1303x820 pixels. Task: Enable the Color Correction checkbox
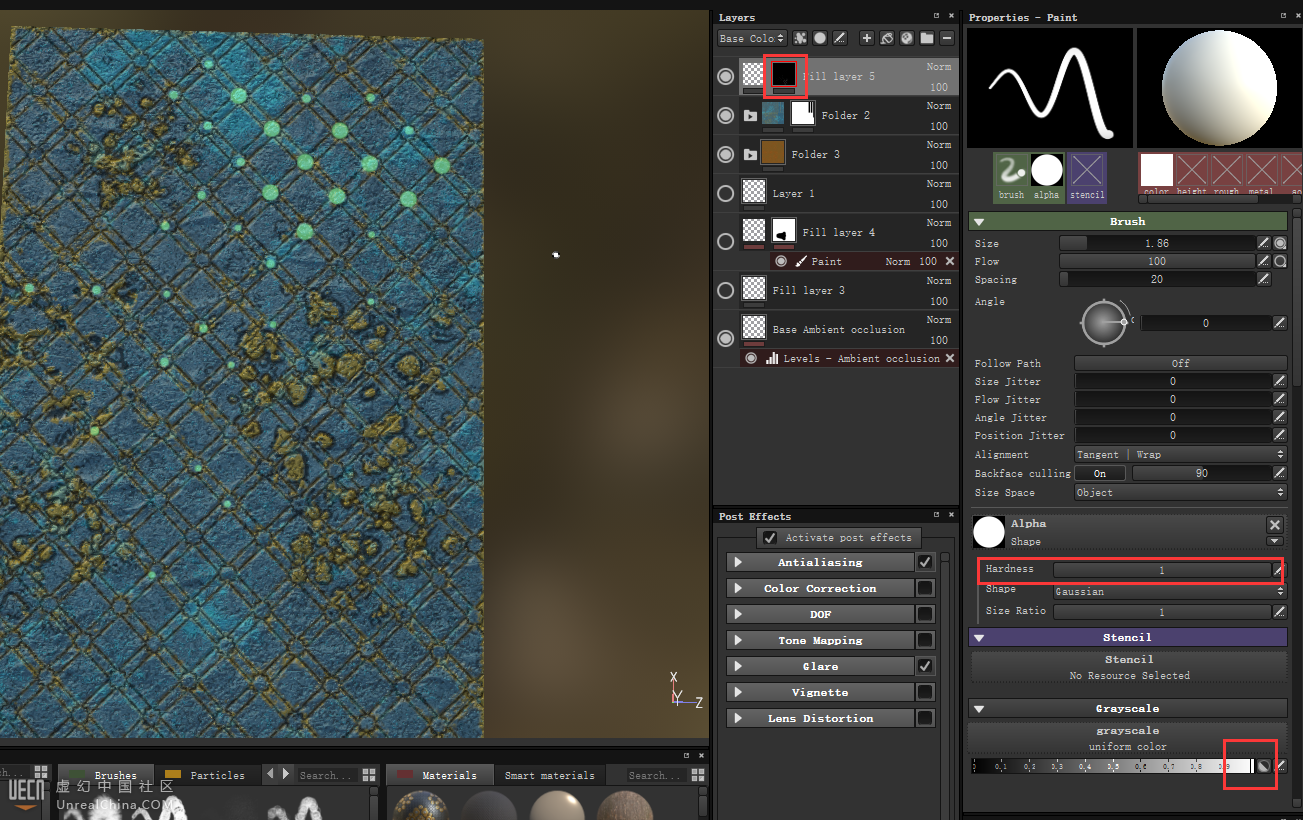925,588
